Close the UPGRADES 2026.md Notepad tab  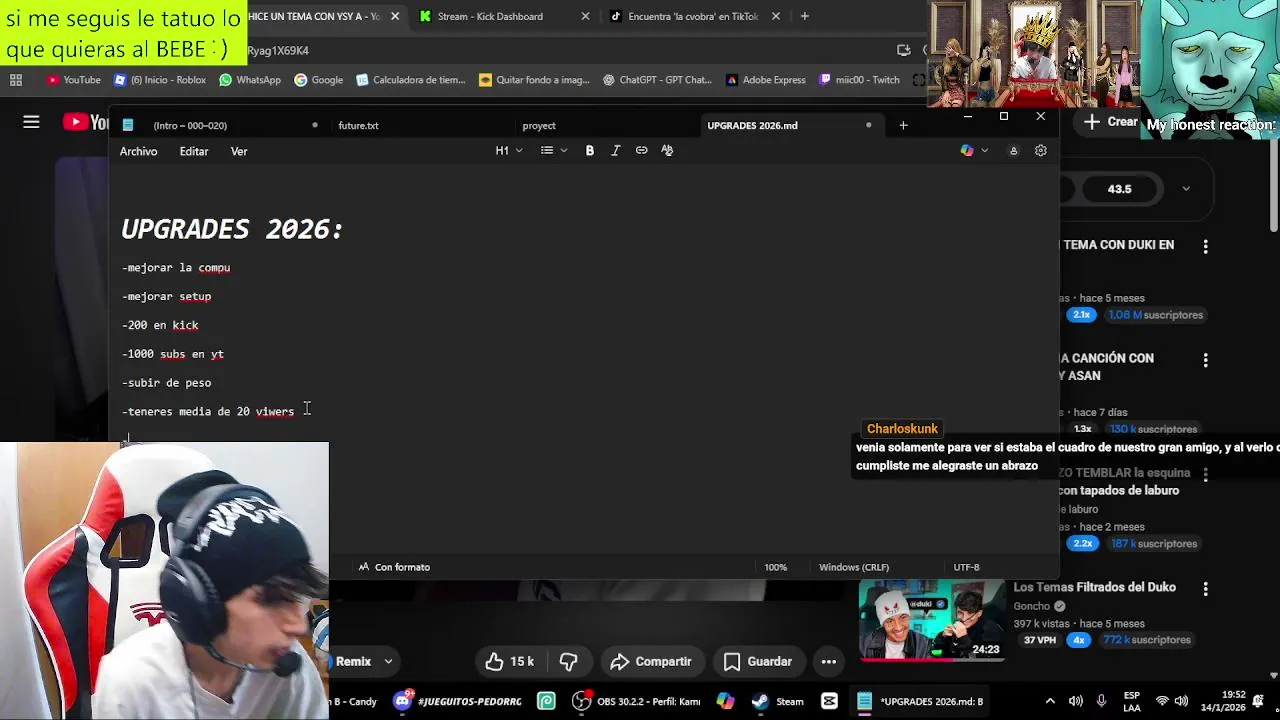point(868,125)
